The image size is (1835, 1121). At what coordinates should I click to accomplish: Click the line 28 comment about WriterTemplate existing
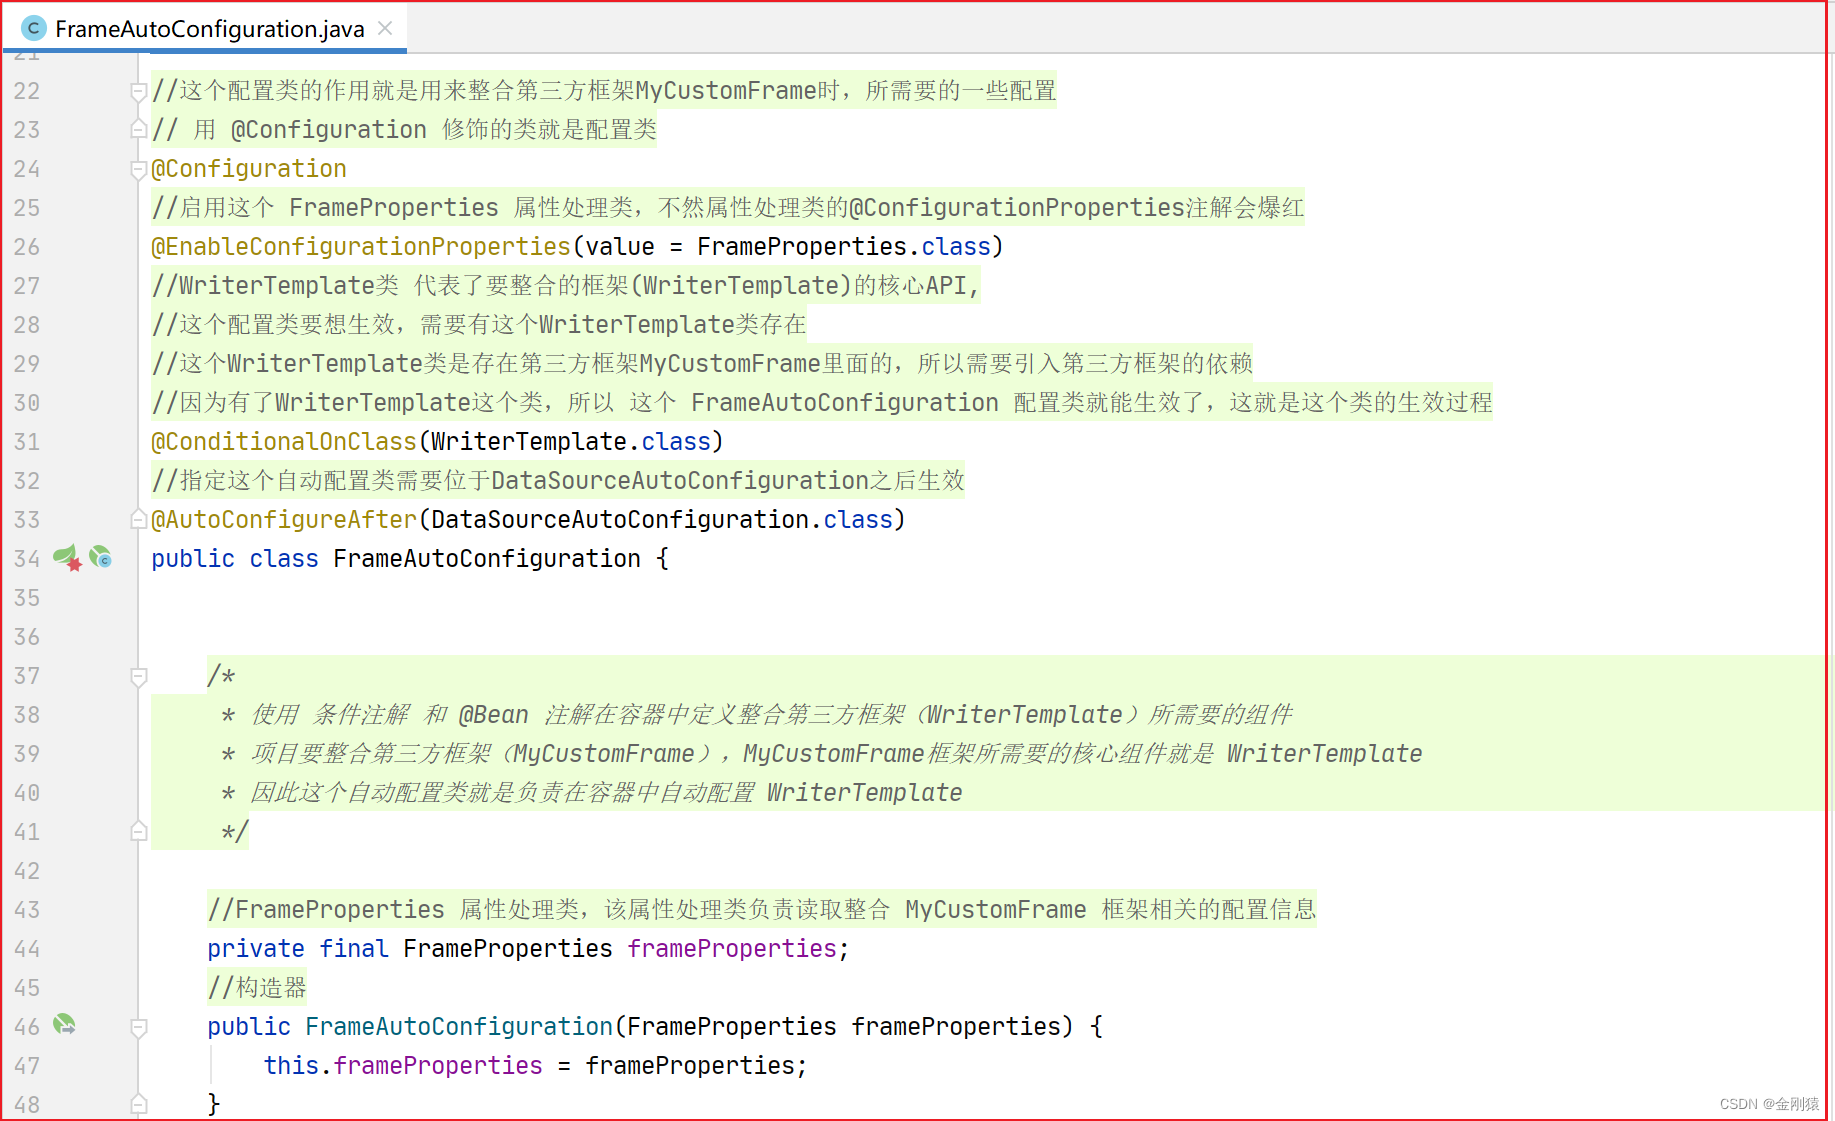(479, 325)
